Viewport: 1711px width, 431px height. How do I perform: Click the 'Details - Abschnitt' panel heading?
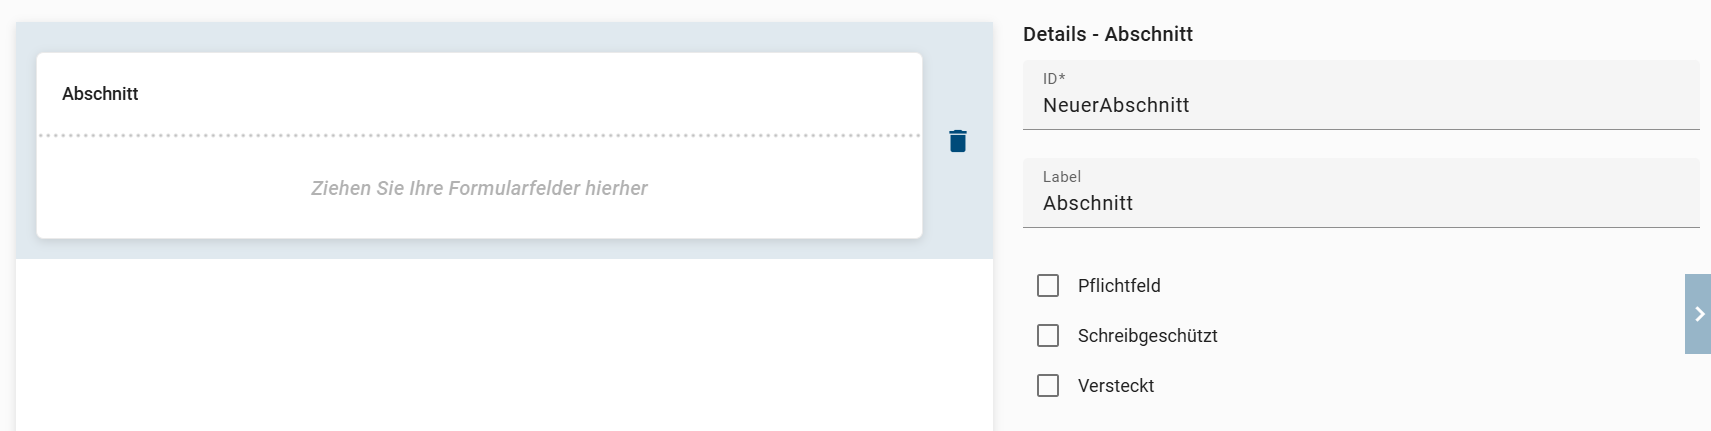[1107, 34]
